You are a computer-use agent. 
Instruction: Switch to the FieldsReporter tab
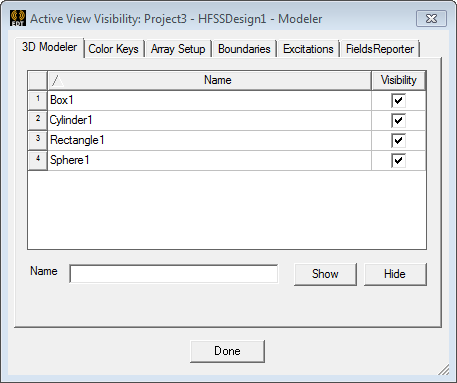[380, 49]
